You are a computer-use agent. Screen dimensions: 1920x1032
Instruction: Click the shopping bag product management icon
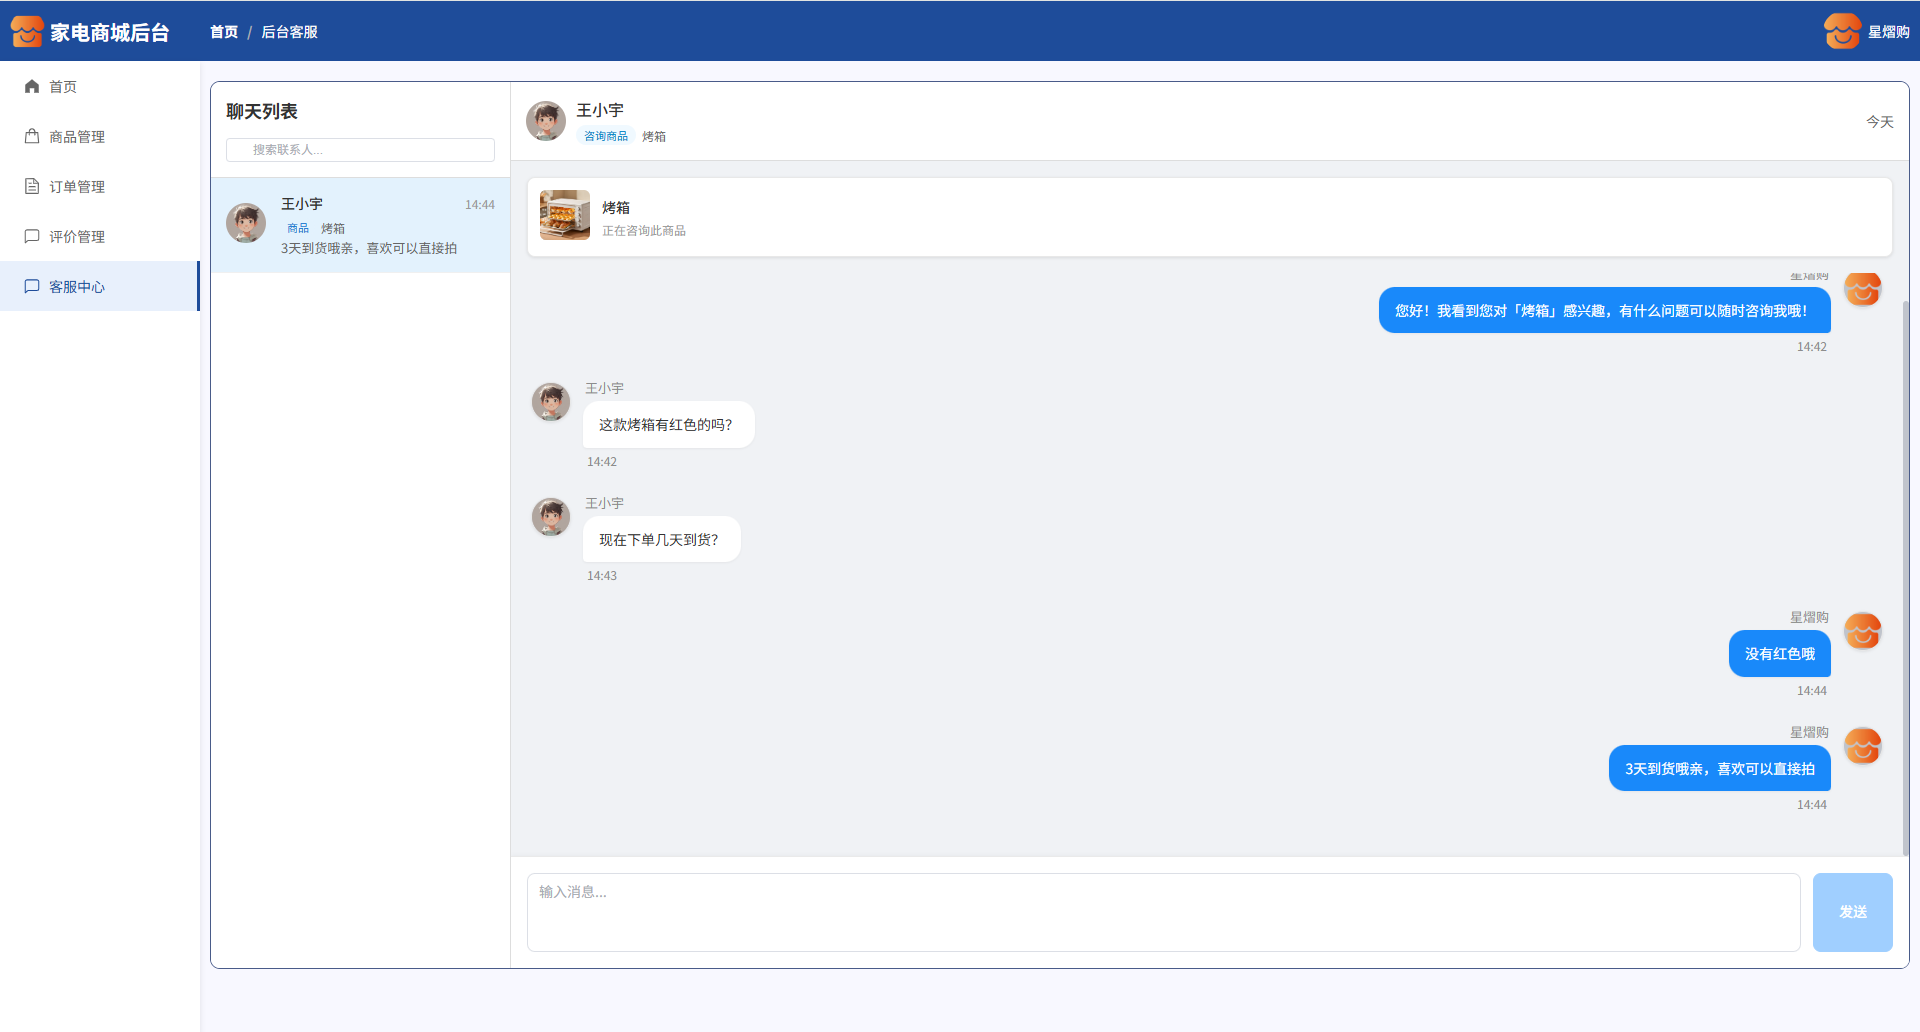32,137
